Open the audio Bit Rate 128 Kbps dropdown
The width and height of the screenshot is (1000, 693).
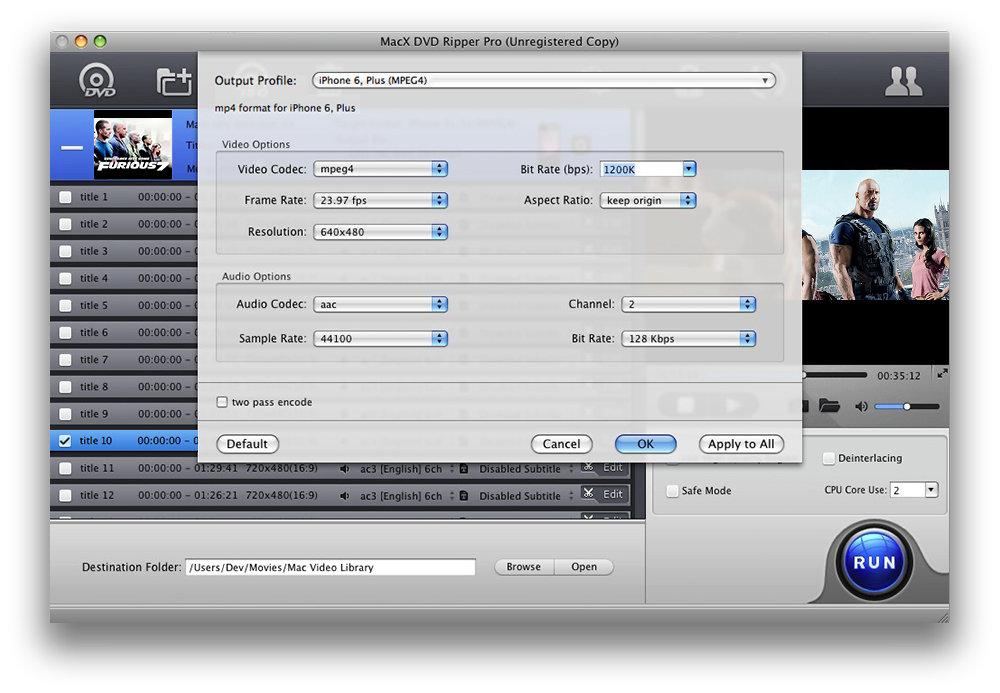click(689, 339)
